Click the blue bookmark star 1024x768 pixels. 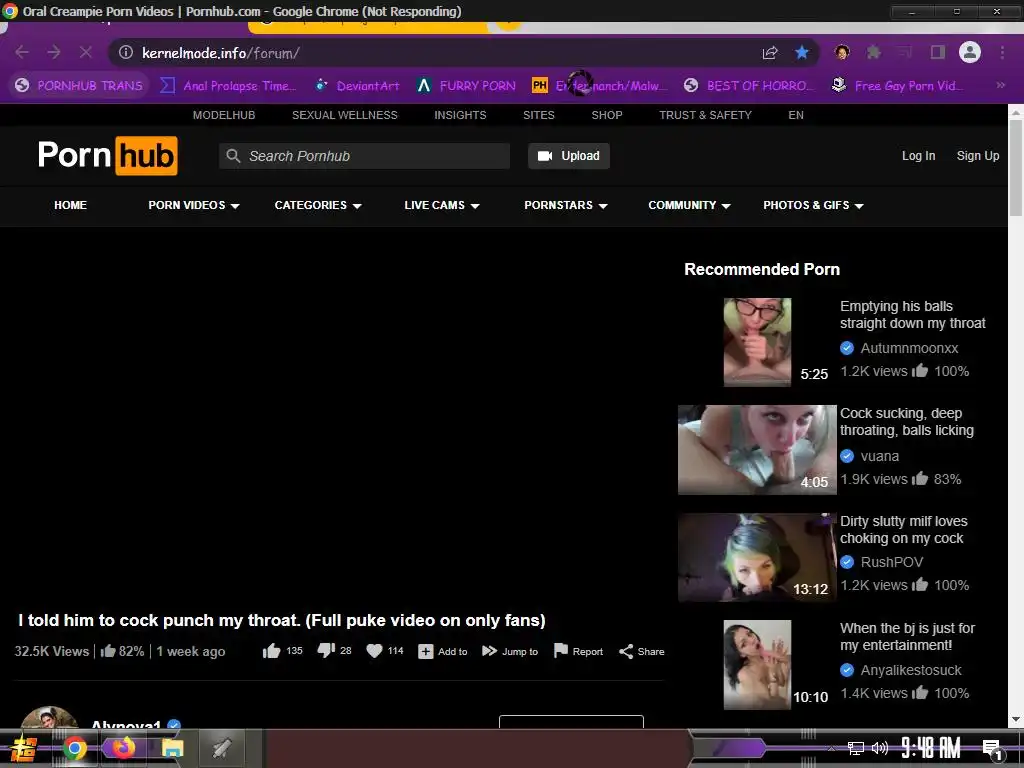pyautogui.click(x=802, y=52)
